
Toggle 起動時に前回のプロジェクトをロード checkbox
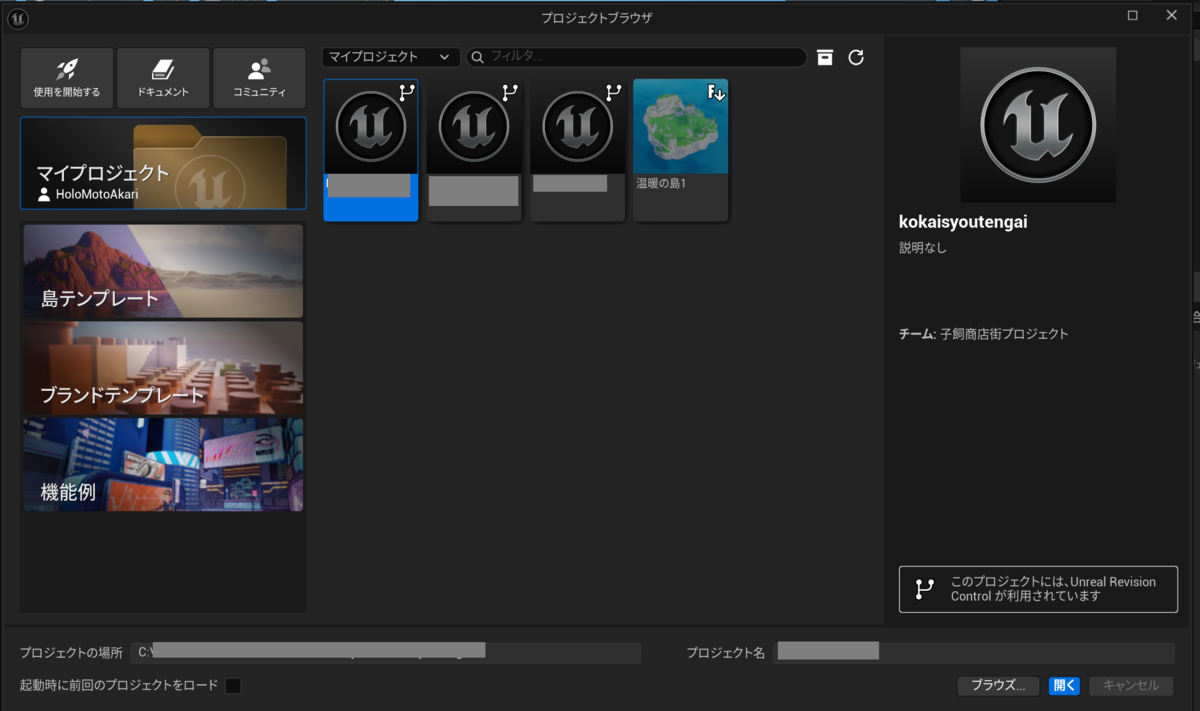(x=233, y=685)
